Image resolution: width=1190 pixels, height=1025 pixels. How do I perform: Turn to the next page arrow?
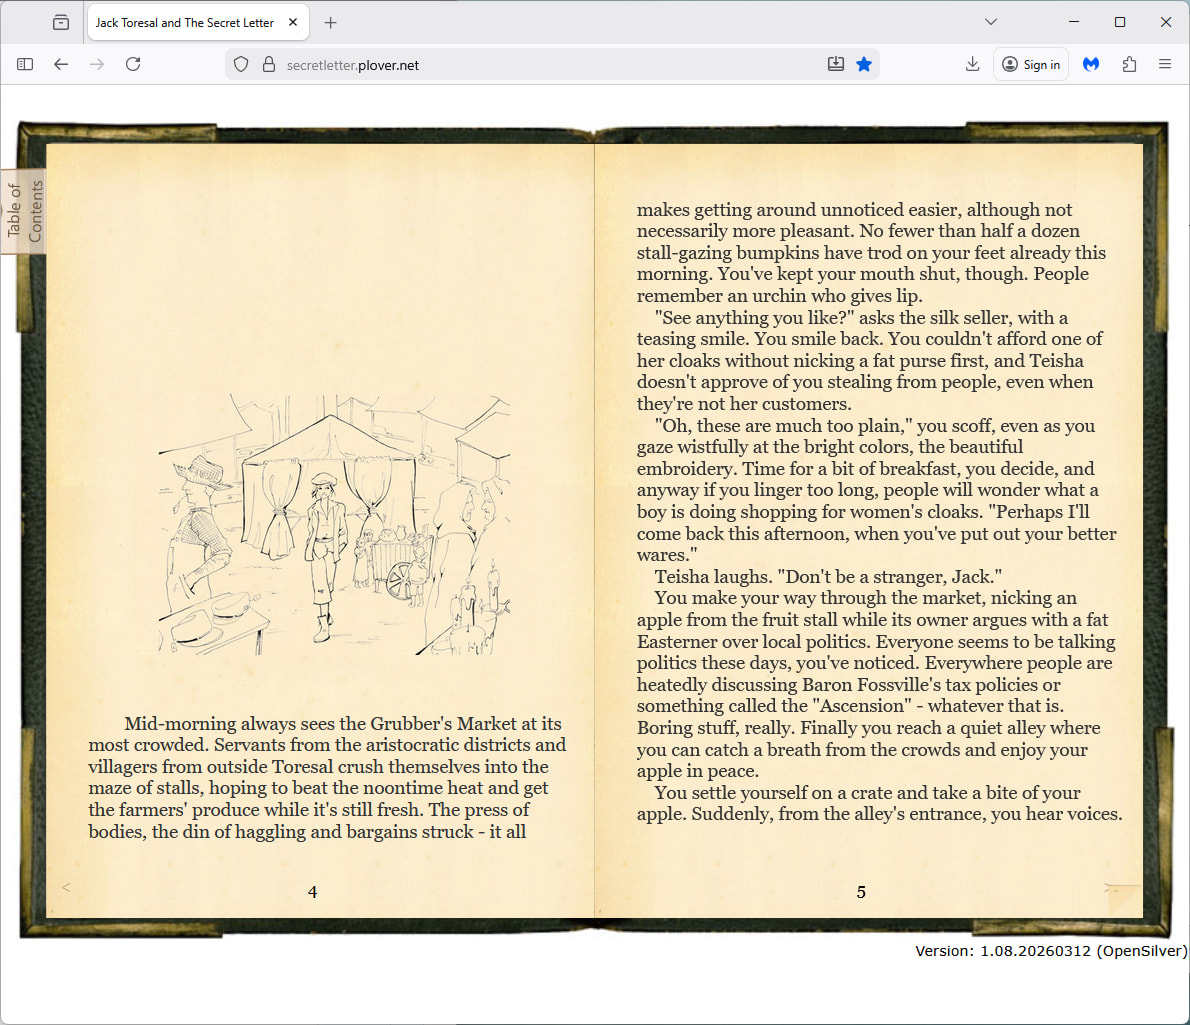tap(1109, 888)
